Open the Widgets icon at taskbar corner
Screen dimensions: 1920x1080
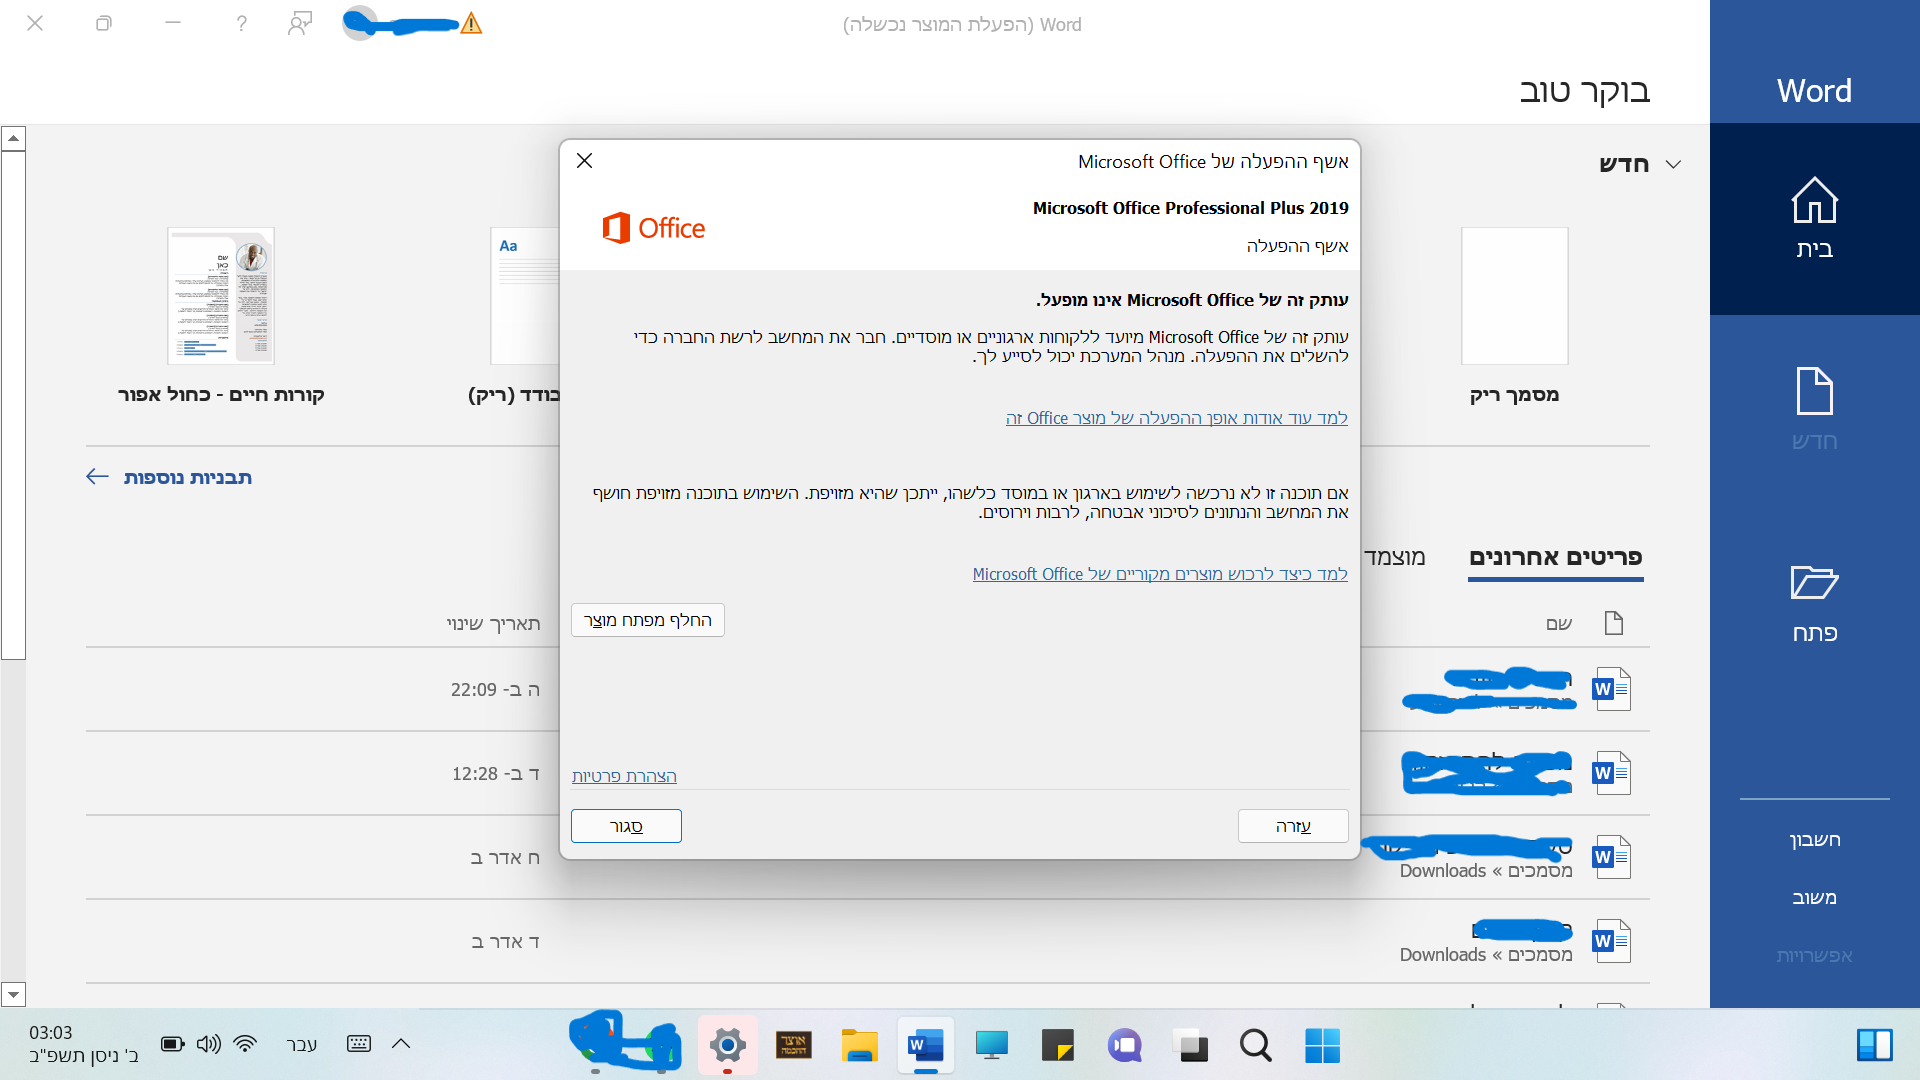(1874, 1046)
